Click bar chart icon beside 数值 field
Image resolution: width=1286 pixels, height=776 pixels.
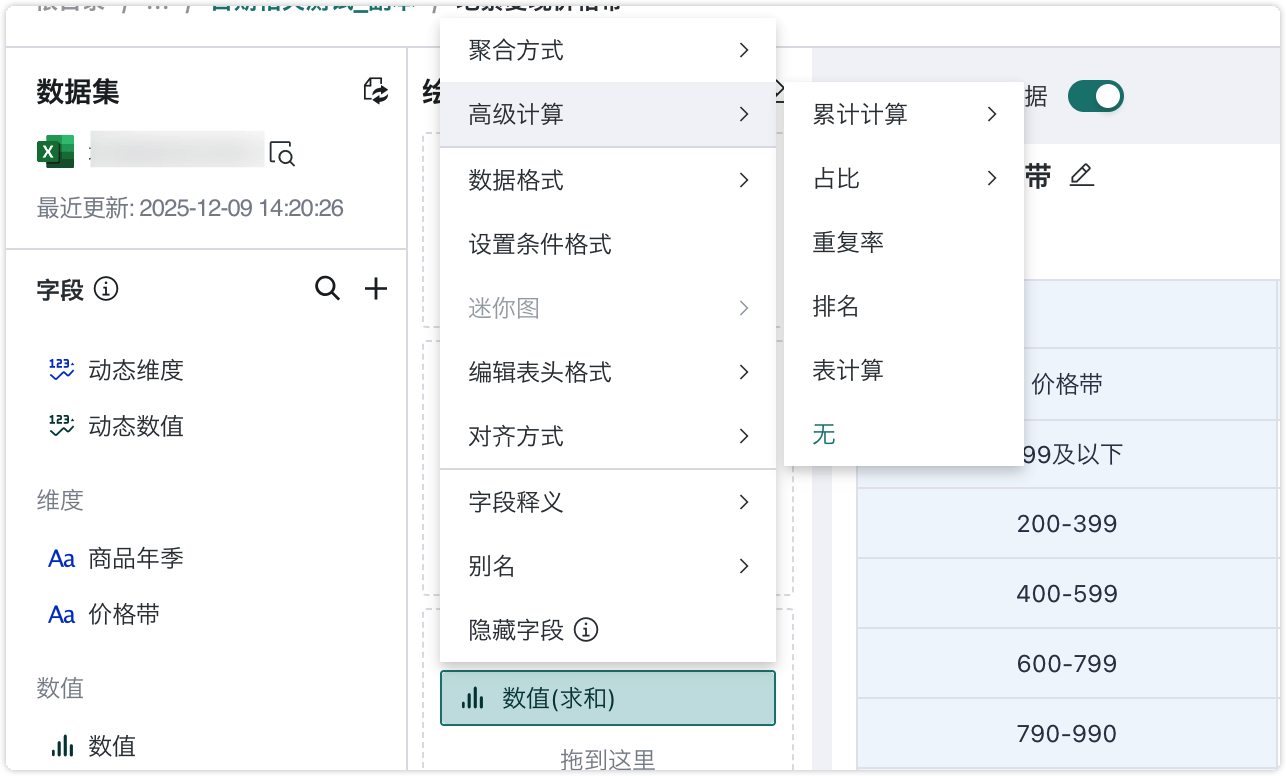click(x=63, y=746)
